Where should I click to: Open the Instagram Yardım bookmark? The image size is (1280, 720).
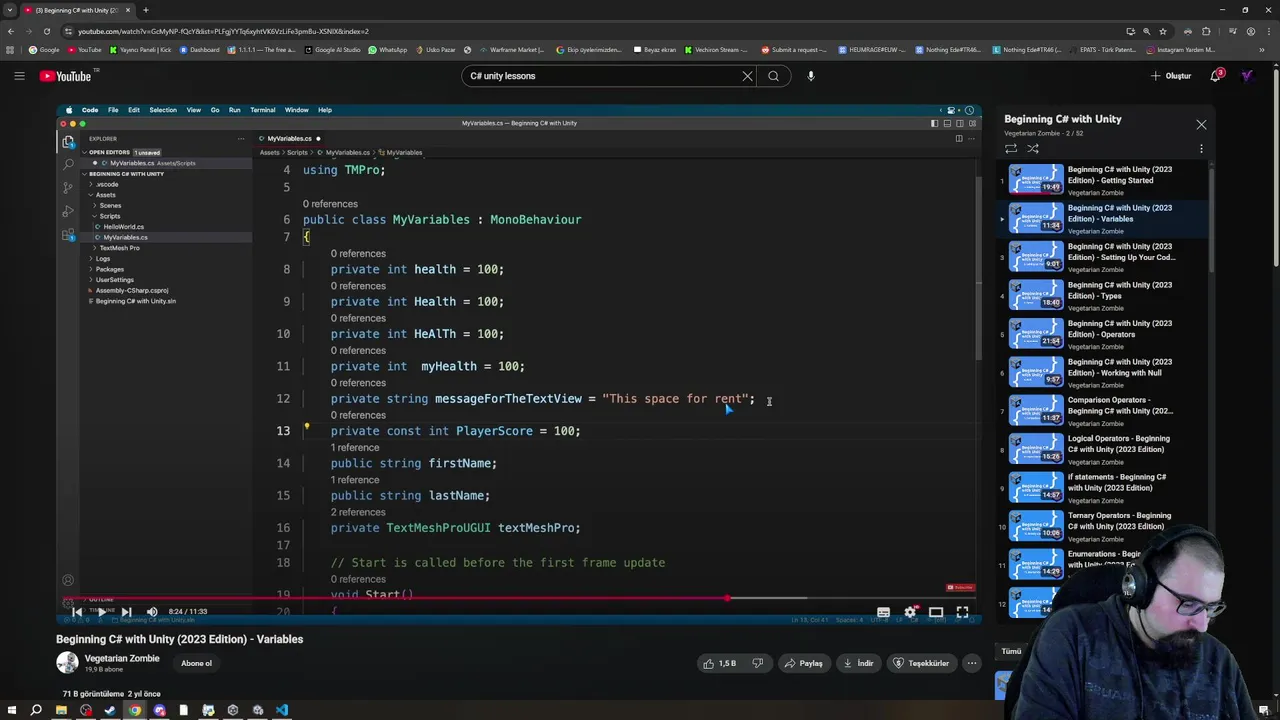[x=1182, y=50]
